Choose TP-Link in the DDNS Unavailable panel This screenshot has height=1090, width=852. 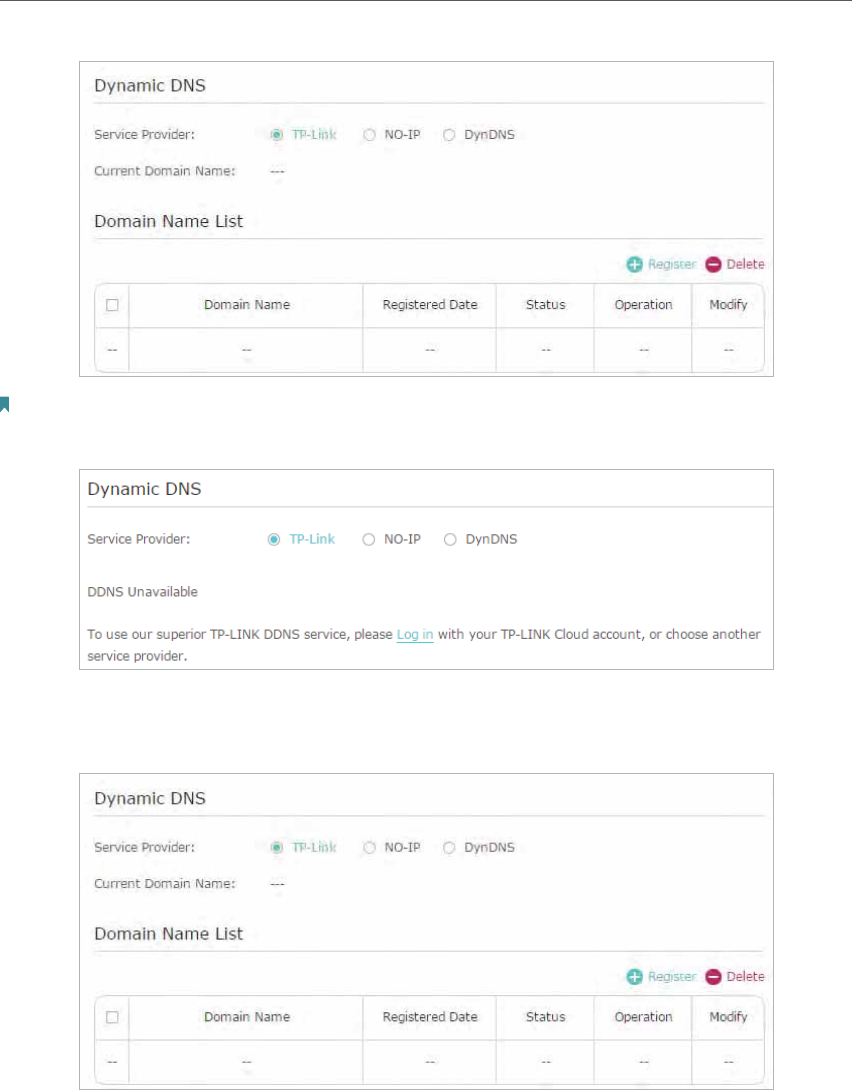(x=274, y=539)
